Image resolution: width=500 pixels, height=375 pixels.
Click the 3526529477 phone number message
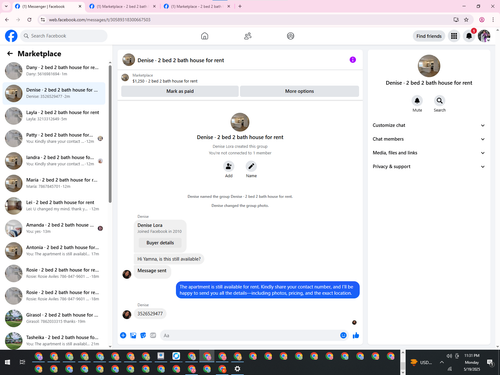pyautogui.click(x=150, y=314)
